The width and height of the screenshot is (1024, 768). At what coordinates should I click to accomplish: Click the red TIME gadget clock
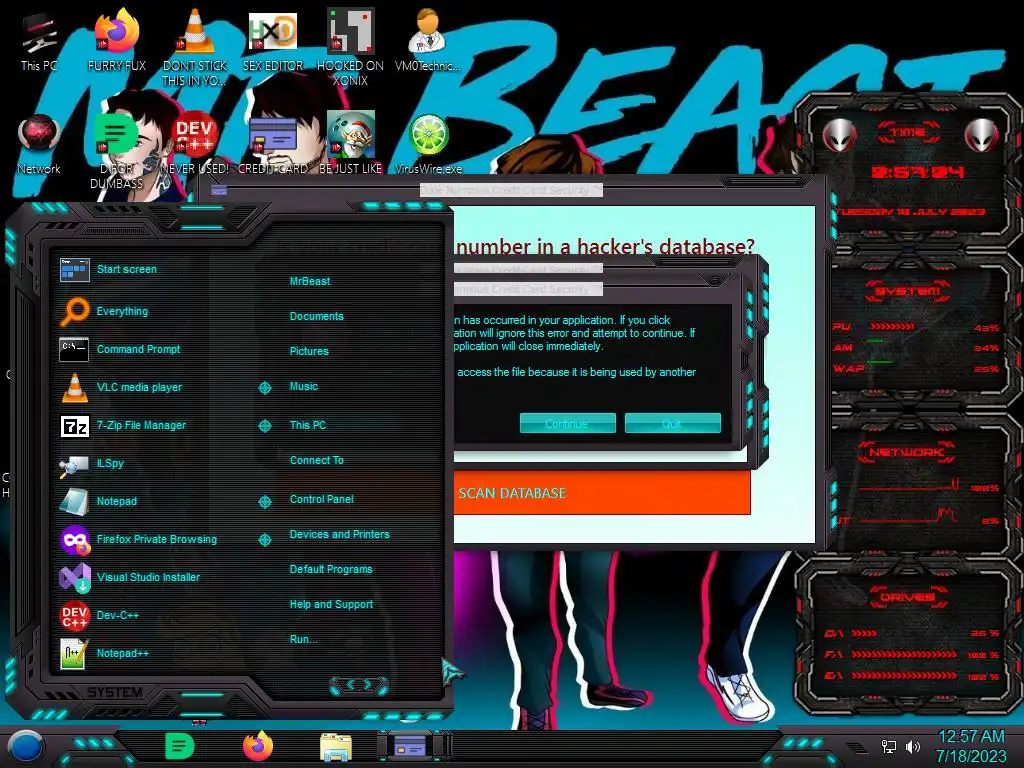(917, 172)
